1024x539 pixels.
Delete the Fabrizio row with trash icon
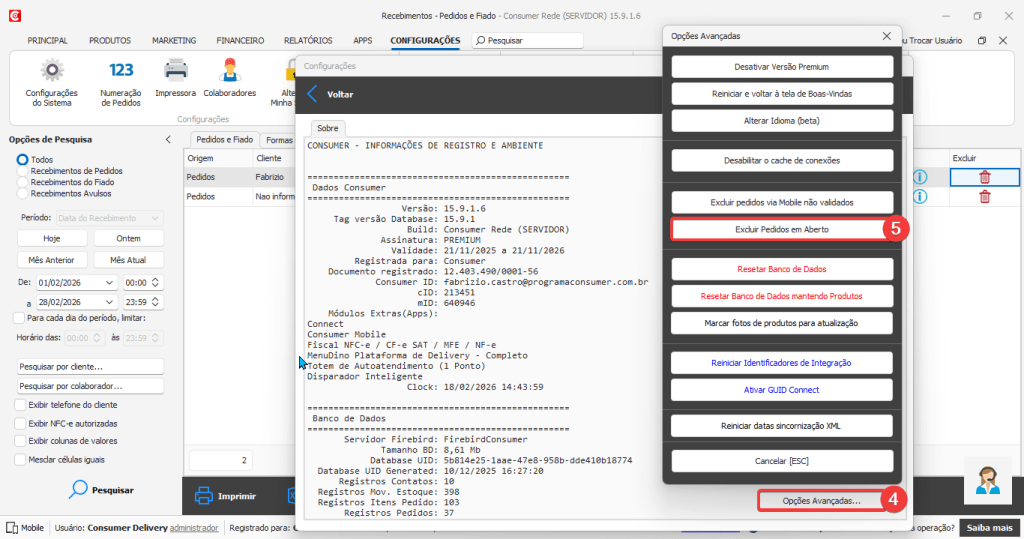click(984, 177)
